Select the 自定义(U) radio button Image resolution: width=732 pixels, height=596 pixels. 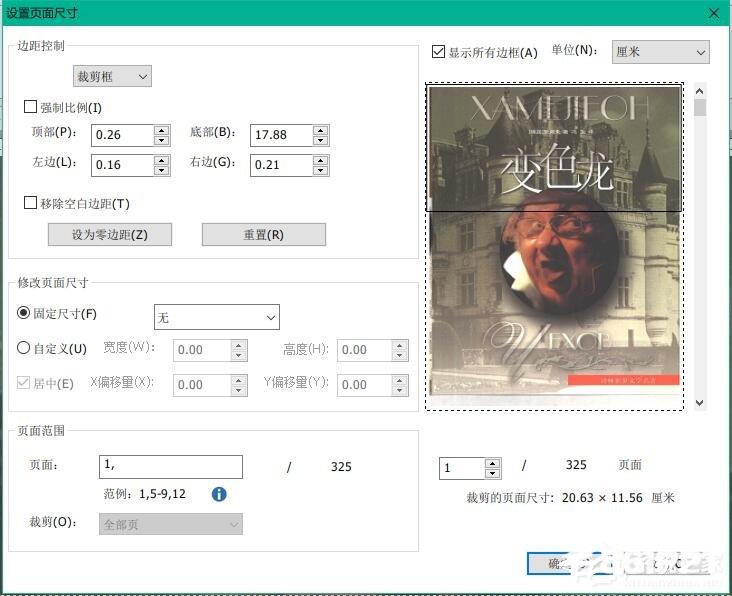tap(23, 348)
